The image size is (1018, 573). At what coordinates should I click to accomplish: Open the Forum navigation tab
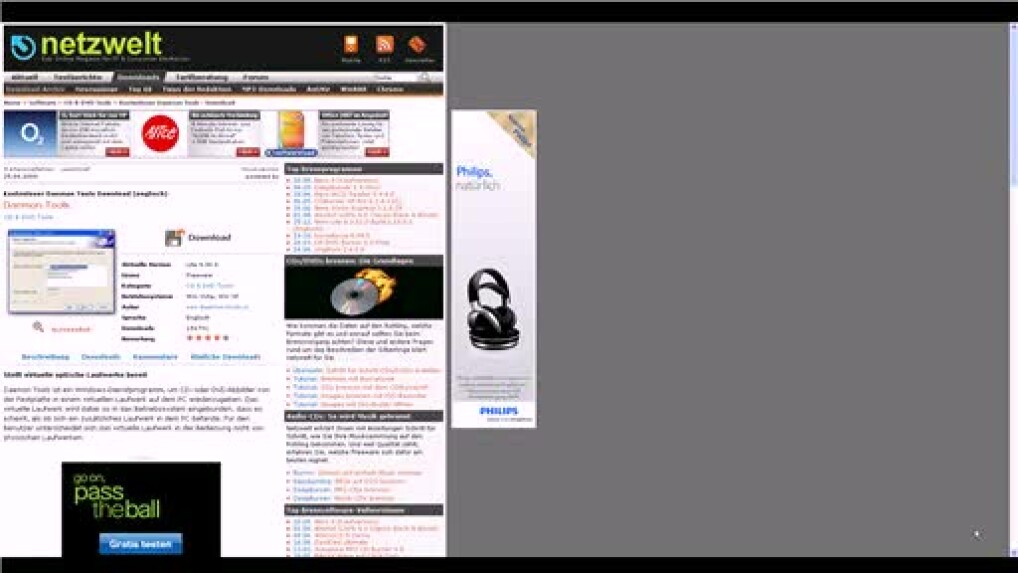(256, 77)
